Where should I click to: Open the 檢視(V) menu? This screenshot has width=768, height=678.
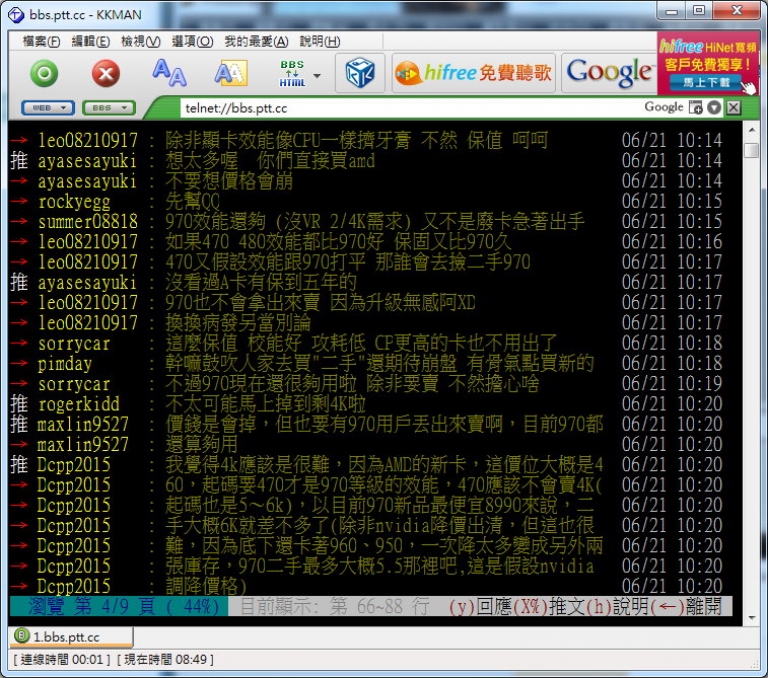point(141,42)
